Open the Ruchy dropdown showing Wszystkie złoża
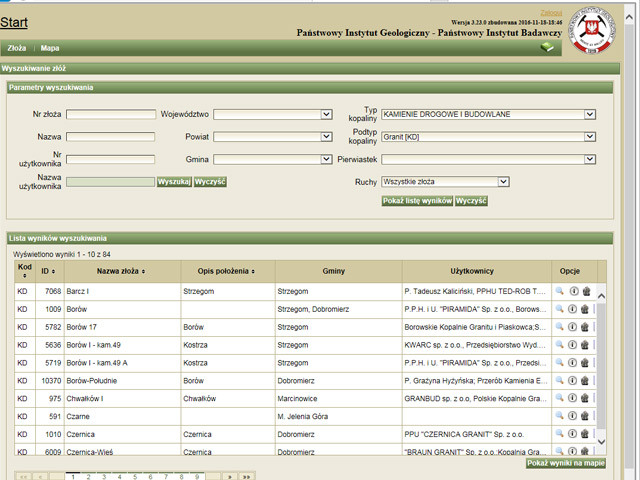This screenshot has height=480, width=640. tap(446, 182)
